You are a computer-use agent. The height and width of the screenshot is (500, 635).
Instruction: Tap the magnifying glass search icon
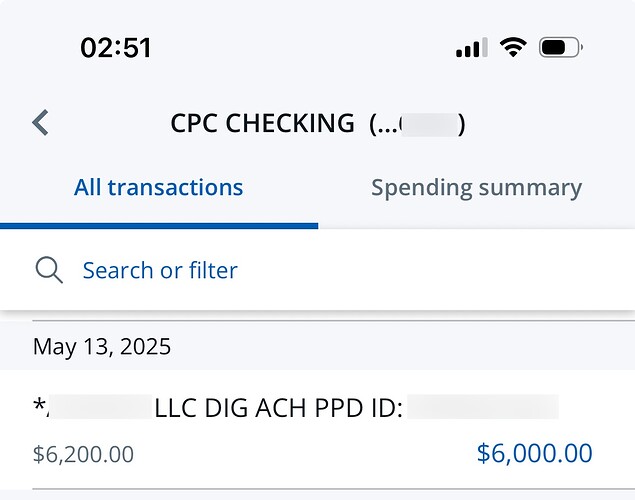tap(49, 270)
